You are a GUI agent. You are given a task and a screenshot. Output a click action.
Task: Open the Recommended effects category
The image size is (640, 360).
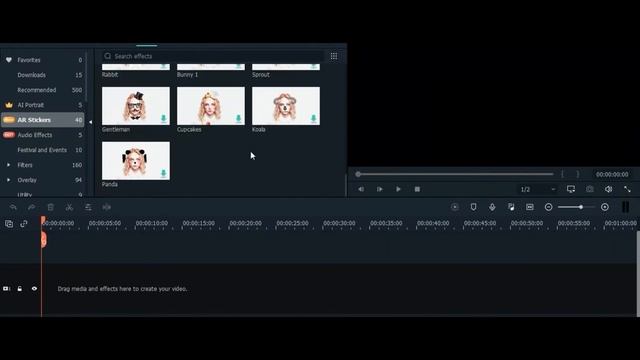click(37, 90)
